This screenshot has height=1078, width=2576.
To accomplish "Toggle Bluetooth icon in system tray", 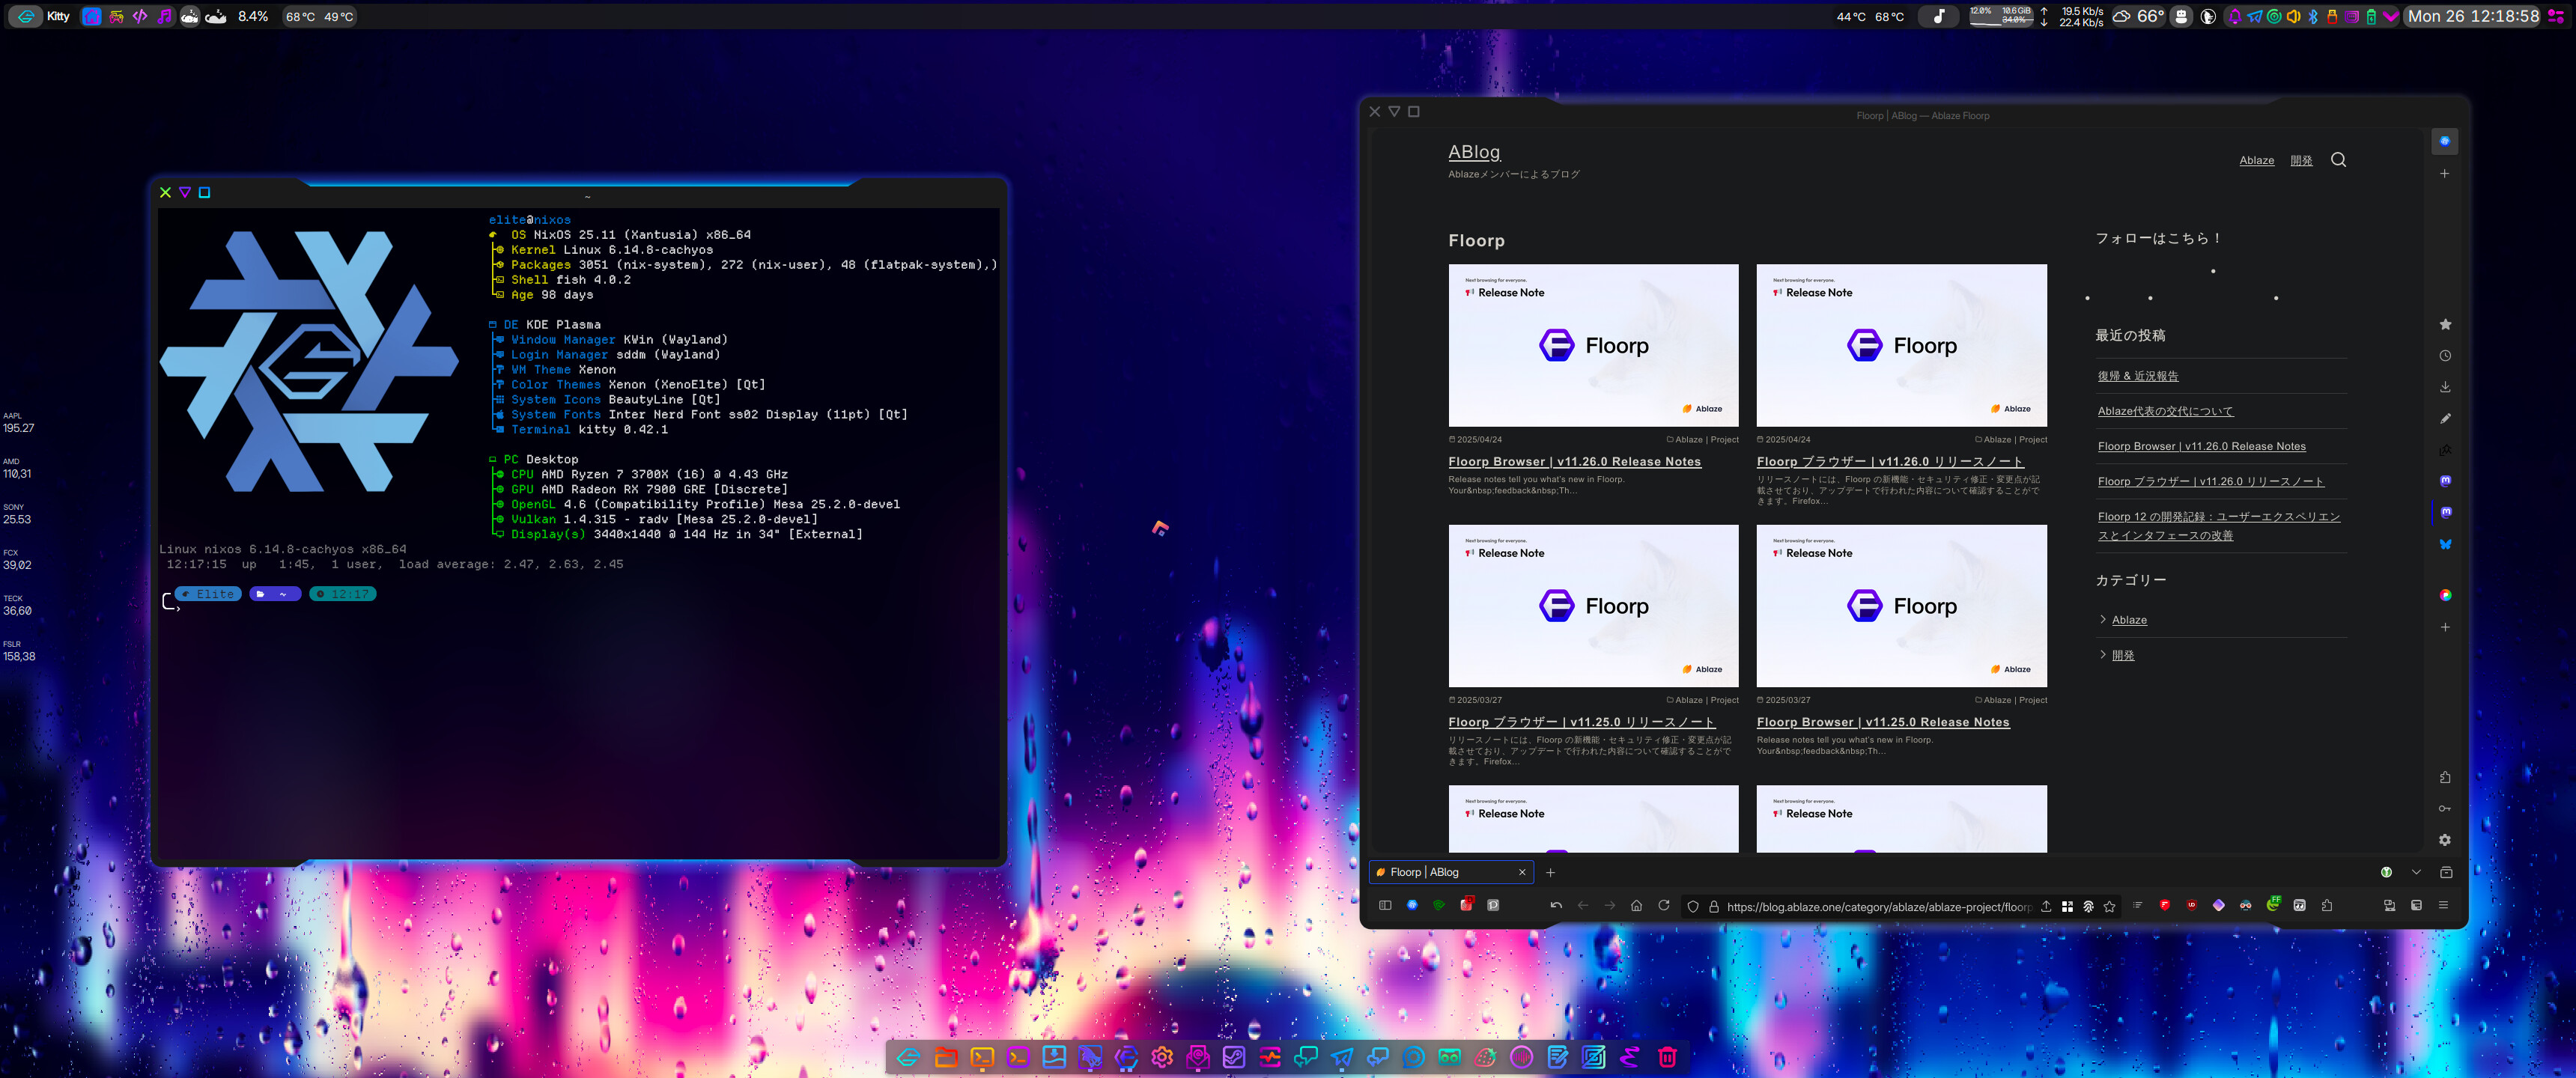I will [2313, 16].
